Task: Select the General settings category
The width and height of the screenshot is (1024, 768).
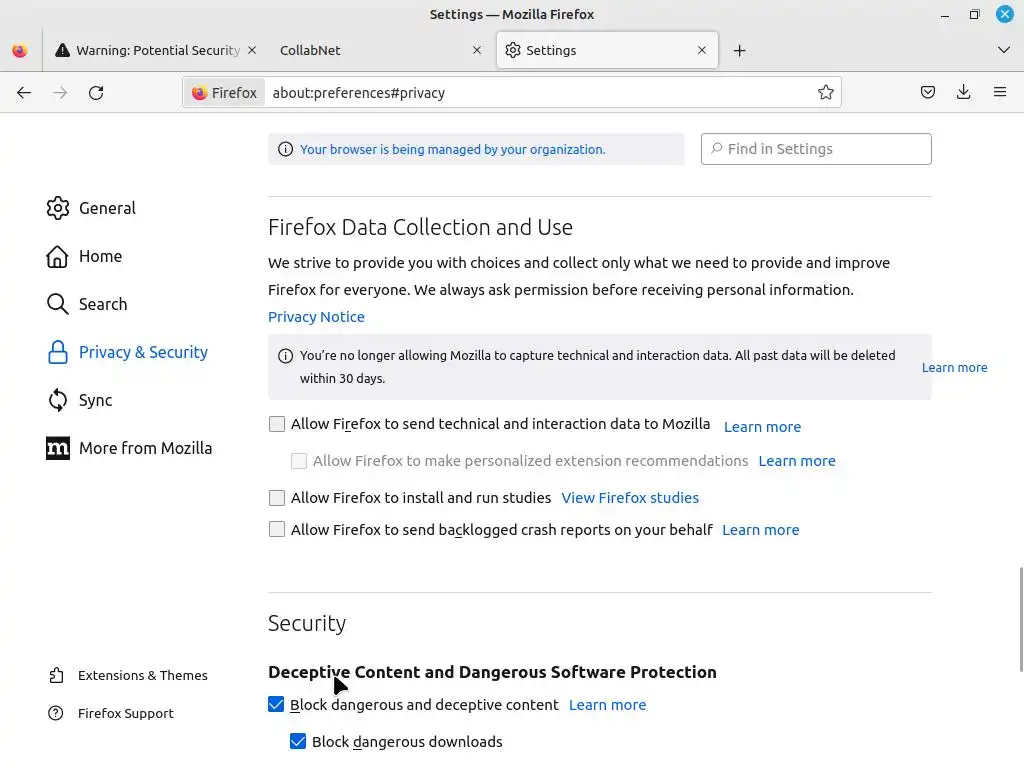Action: pos(106,208)
